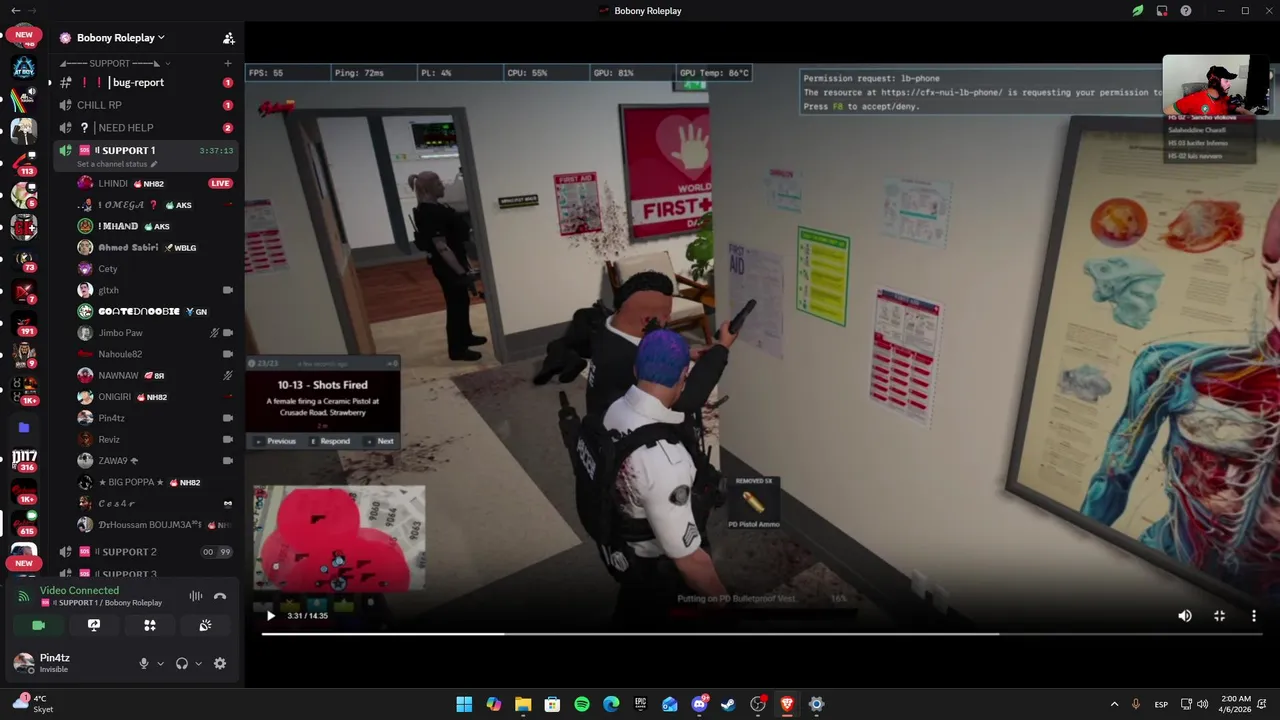
Task: Open the server folder icon in sidebar
Action: (24, 427)
